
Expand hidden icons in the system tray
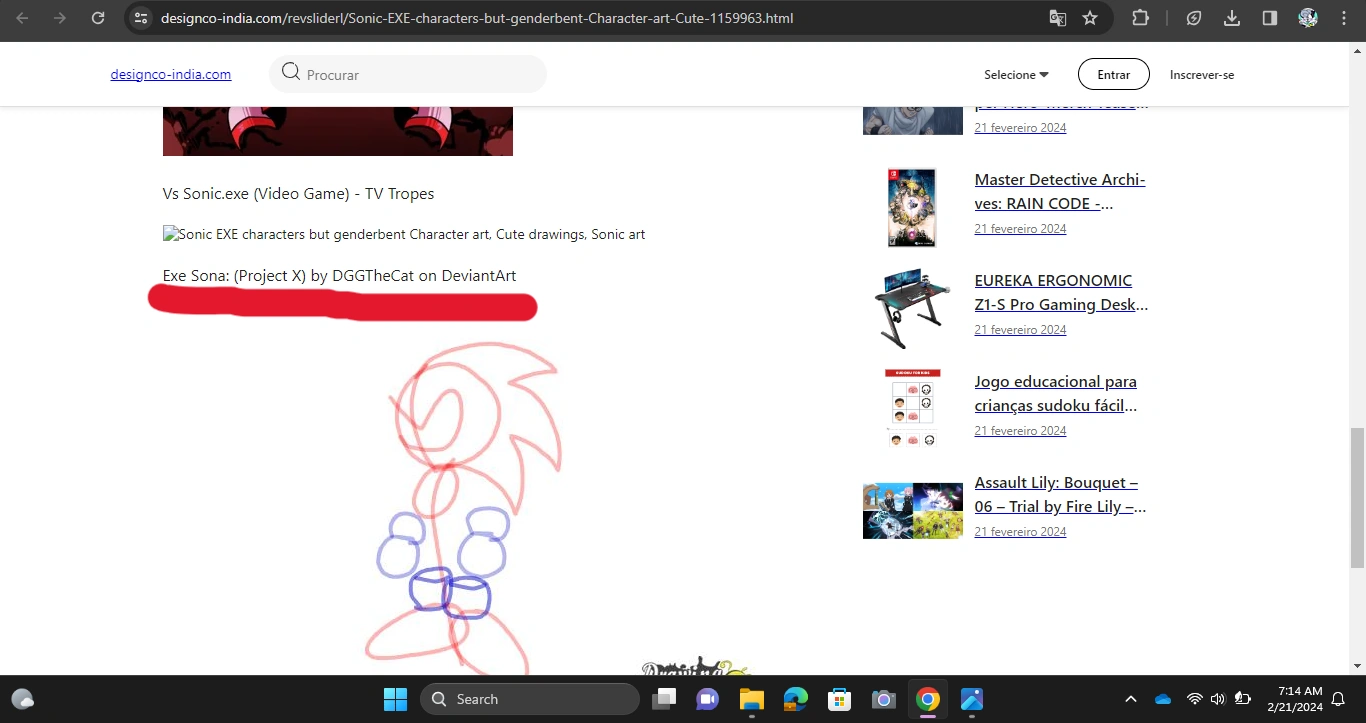click(x=1130, y=698)
